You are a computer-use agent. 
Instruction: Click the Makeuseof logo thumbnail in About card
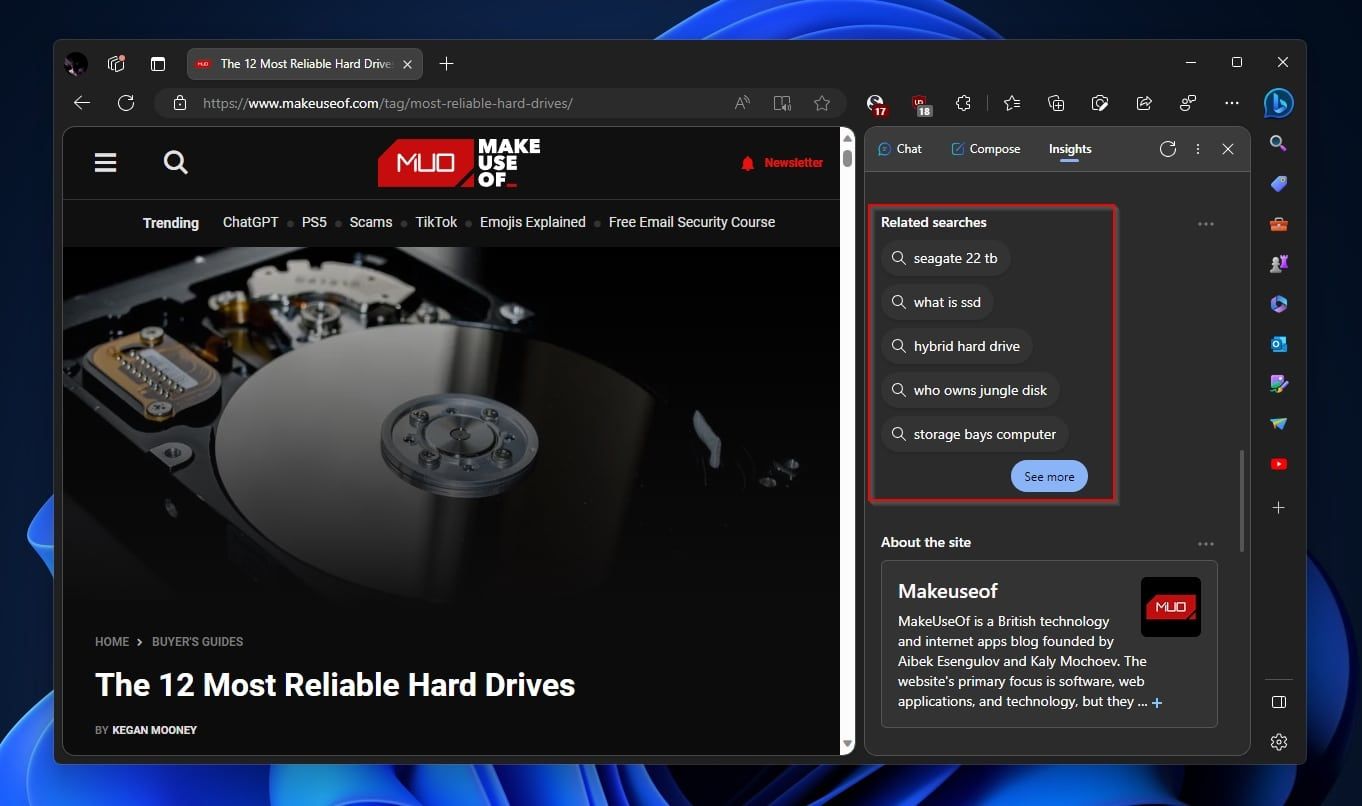[x=1171, y=607]
